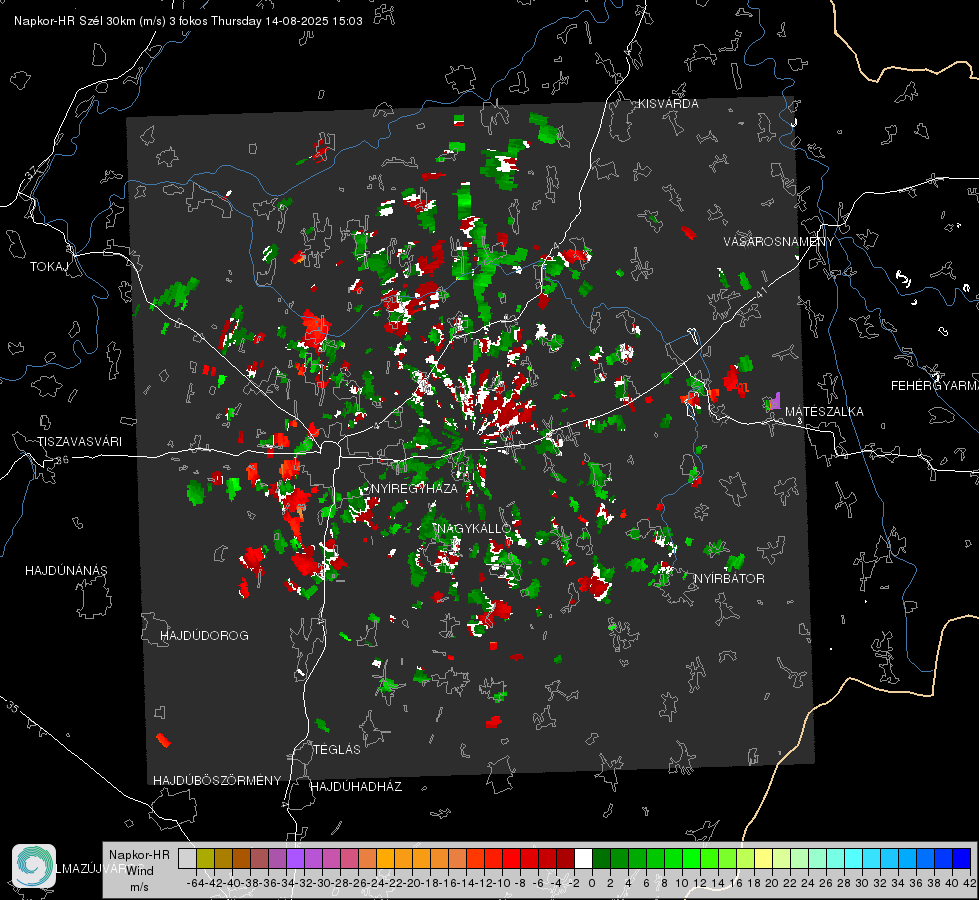Image resolution: width=979 pixels, height=900 pixels.
Task: Click the dark blue 42 m/s legend swatch
Action: coord(962,858)
